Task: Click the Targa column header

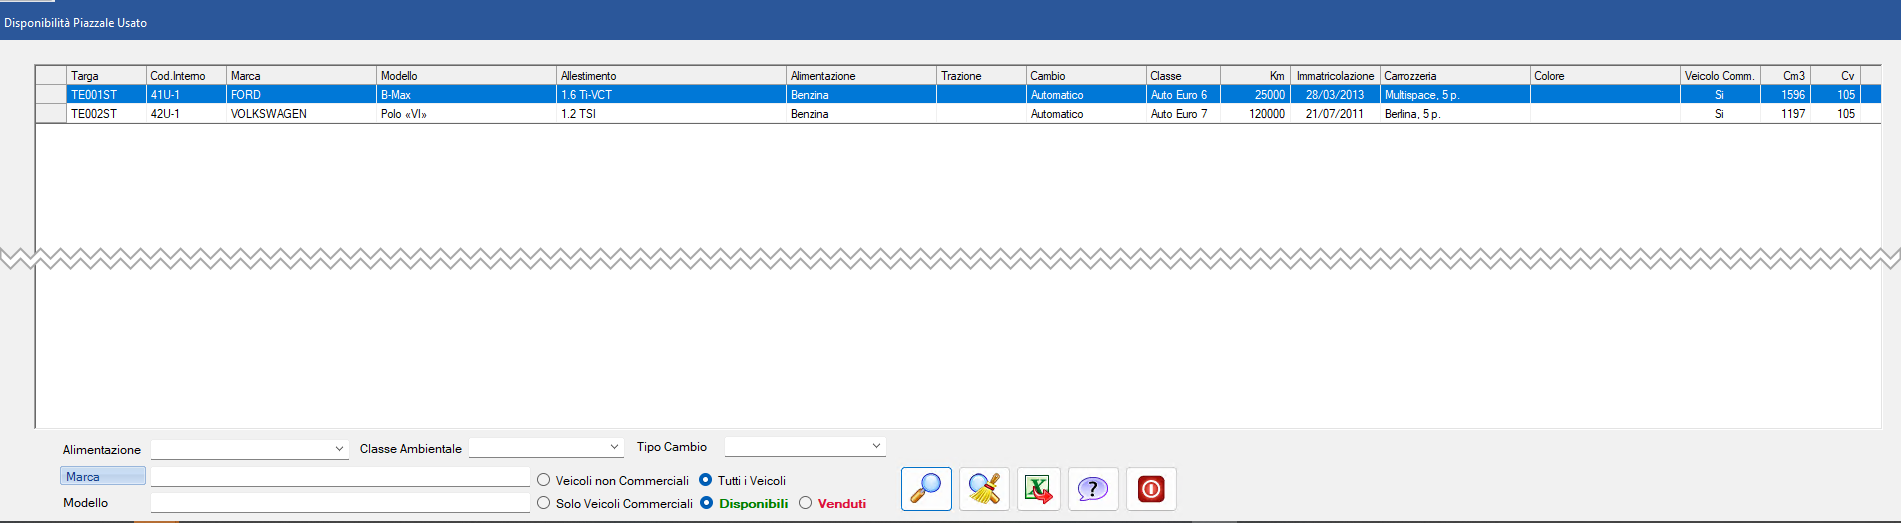Action: [106, 76]
